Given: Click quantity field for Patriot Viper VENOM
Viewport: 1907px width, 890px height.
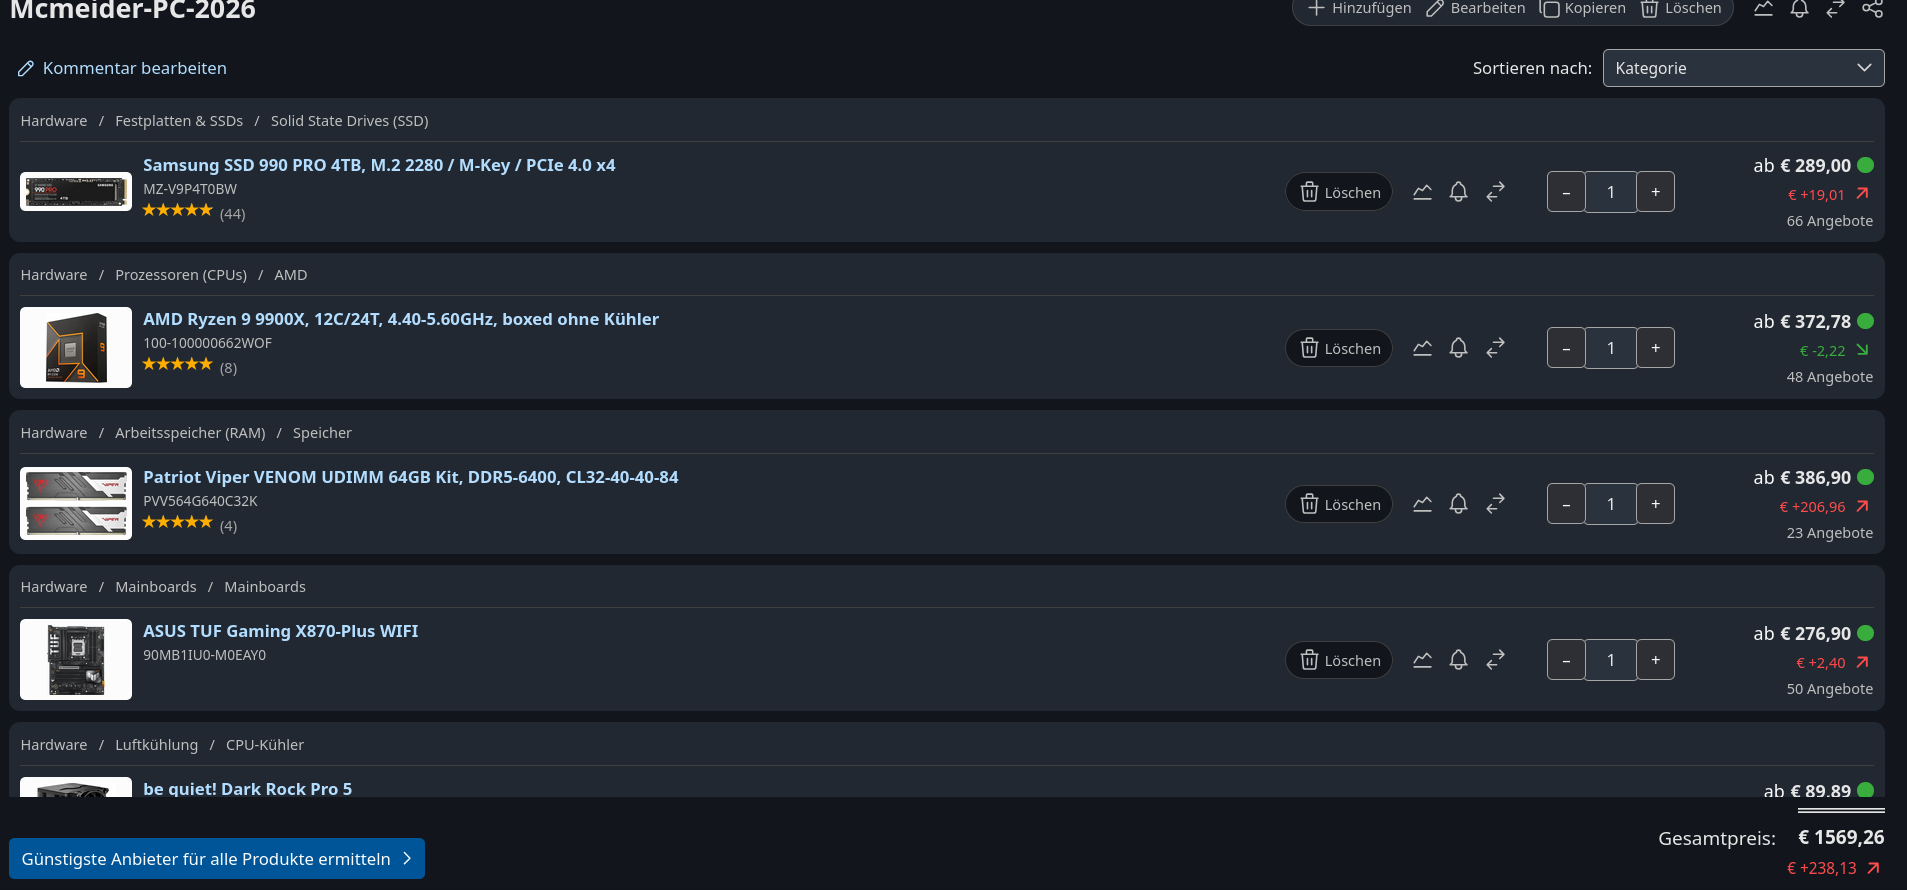Looking at the screenshot, I should pyautogui.click(x=1611, y=504).
